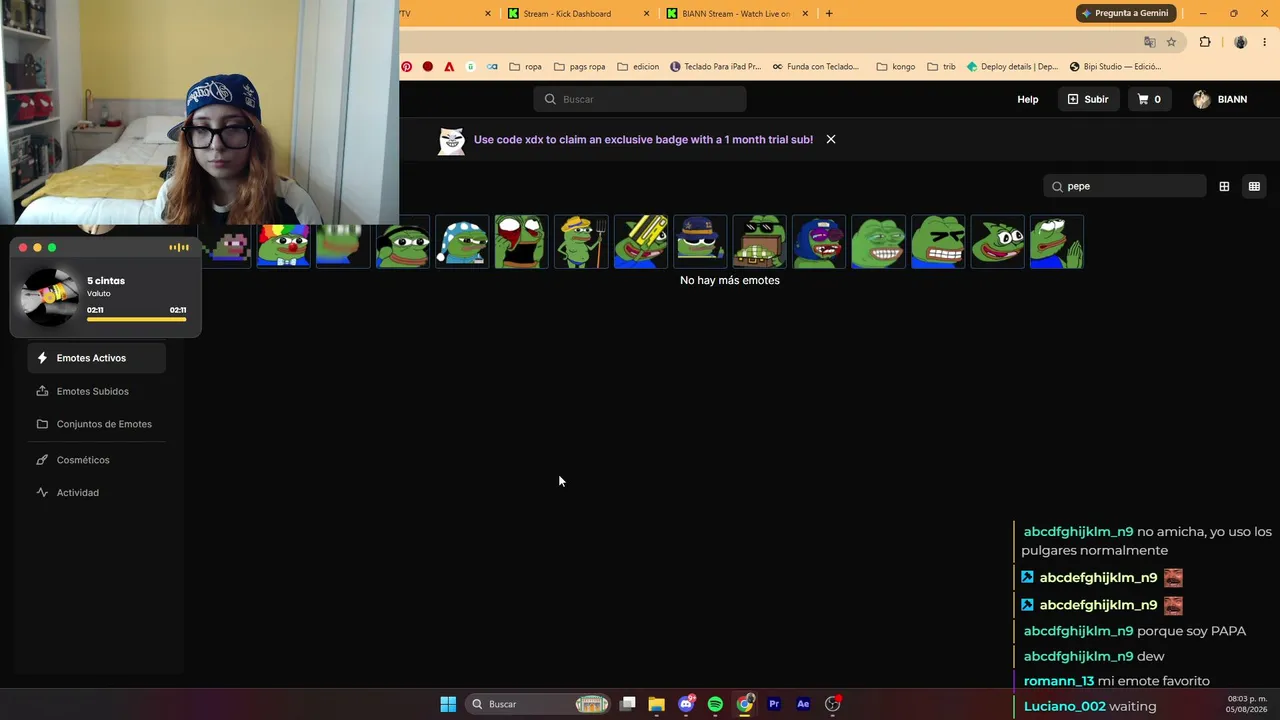This screenshot has width=1280, height=720.
Task: Open the 'edicion' bookmarks folder
Action: click(638, 67)
